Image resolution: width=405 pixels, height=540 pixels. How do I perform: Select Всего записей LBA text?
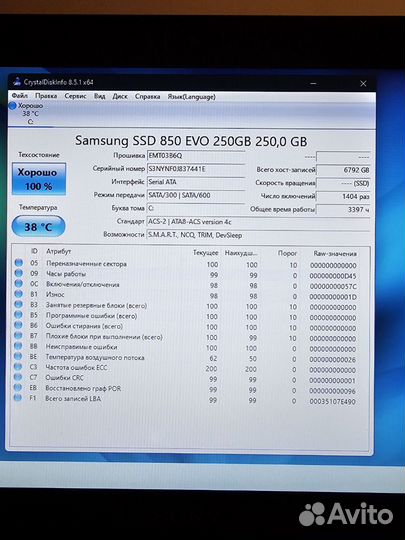click(73, 398)
